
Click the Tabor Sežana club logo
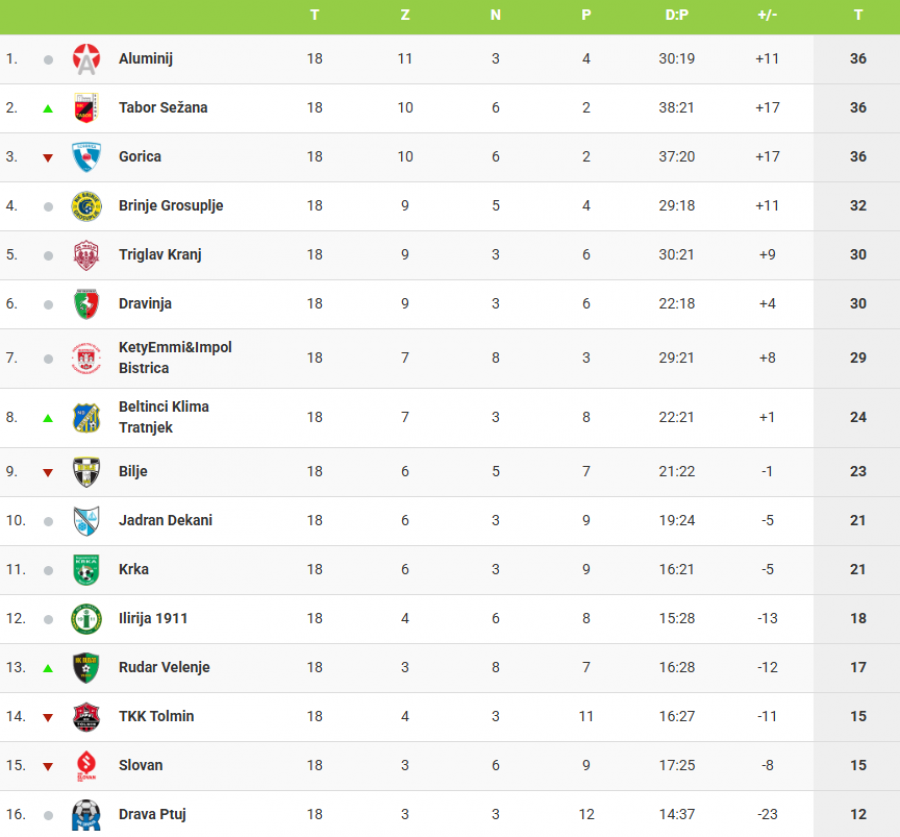tap(87, 108)
